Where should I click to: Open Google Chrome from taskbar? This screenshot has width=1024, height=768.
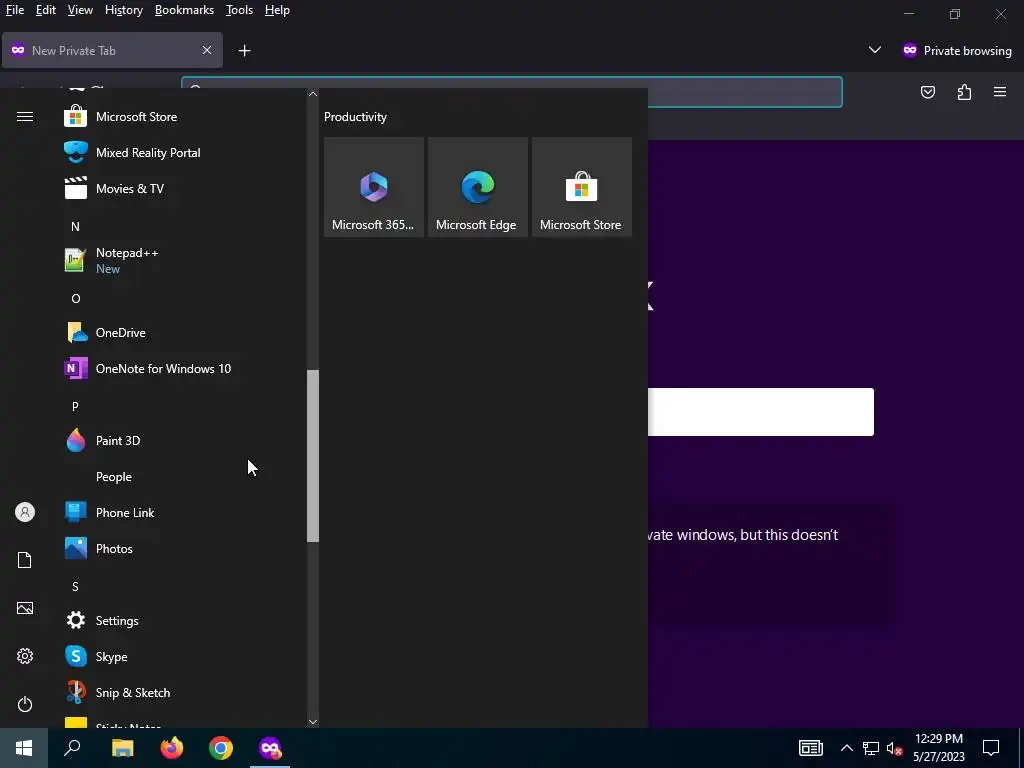click(221, 748)
